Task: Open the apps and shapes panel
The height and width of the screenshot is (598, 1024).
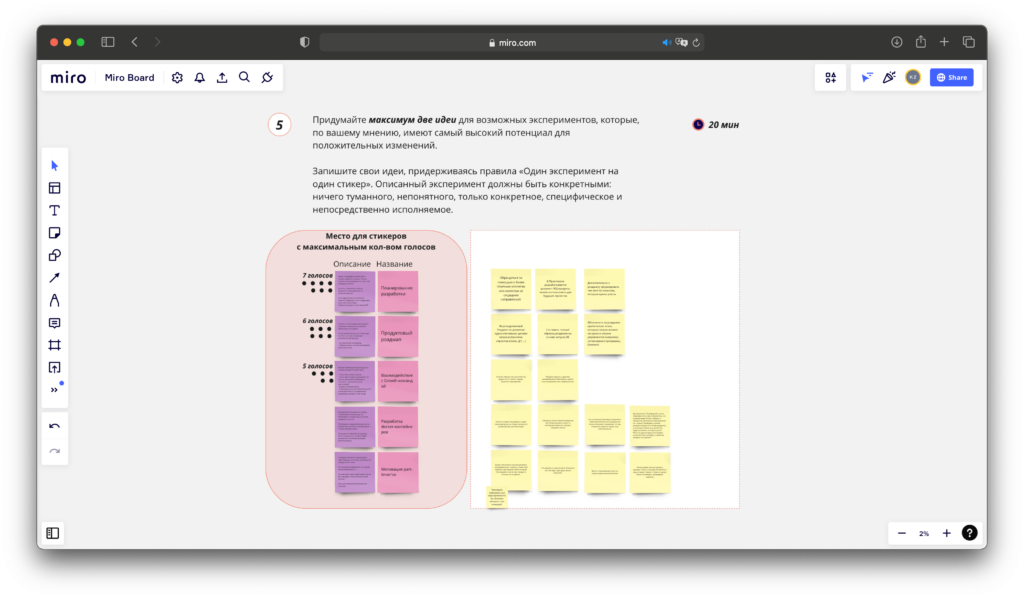Action: pyautogui.click(x=830, y=78)
